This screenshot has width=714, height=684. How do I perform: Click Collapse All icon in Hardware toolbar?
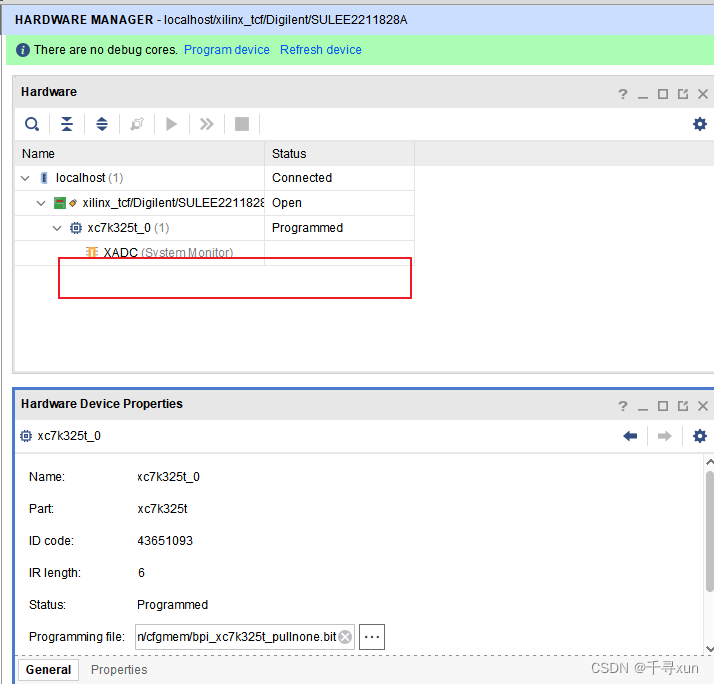(67, 124)
